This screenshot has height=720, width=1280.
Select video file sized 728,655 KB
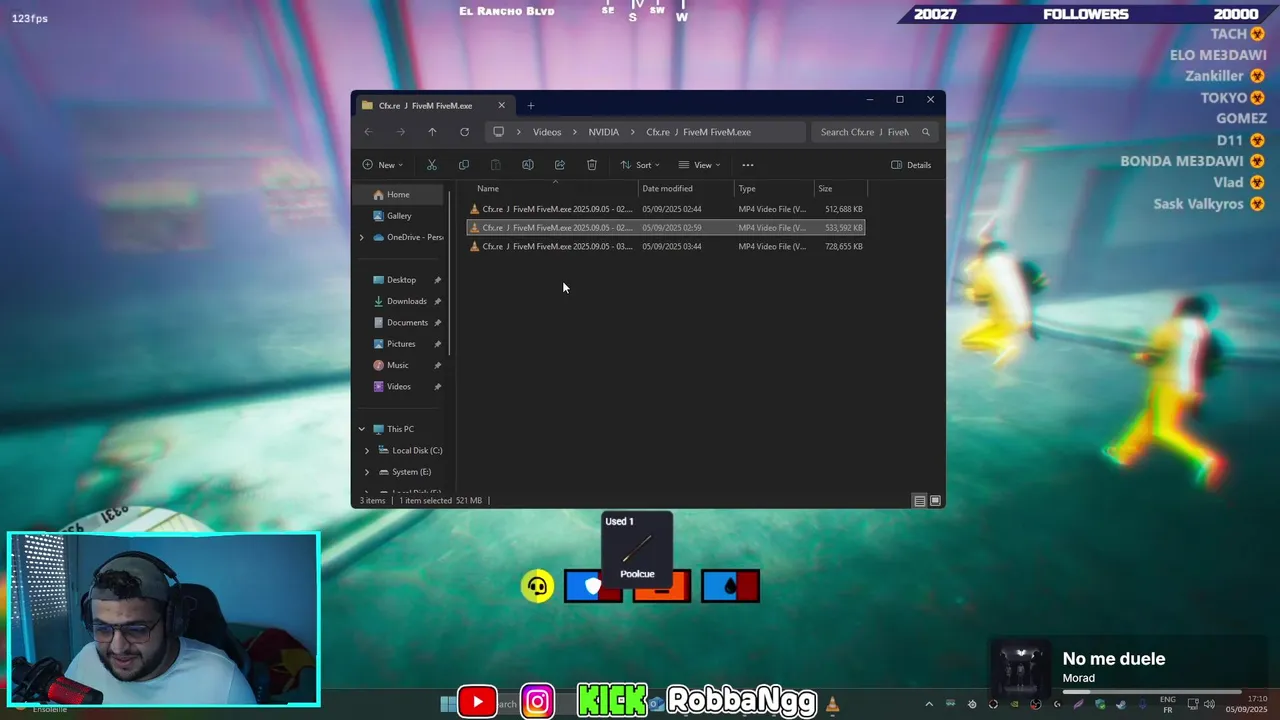tap(666, 246)
